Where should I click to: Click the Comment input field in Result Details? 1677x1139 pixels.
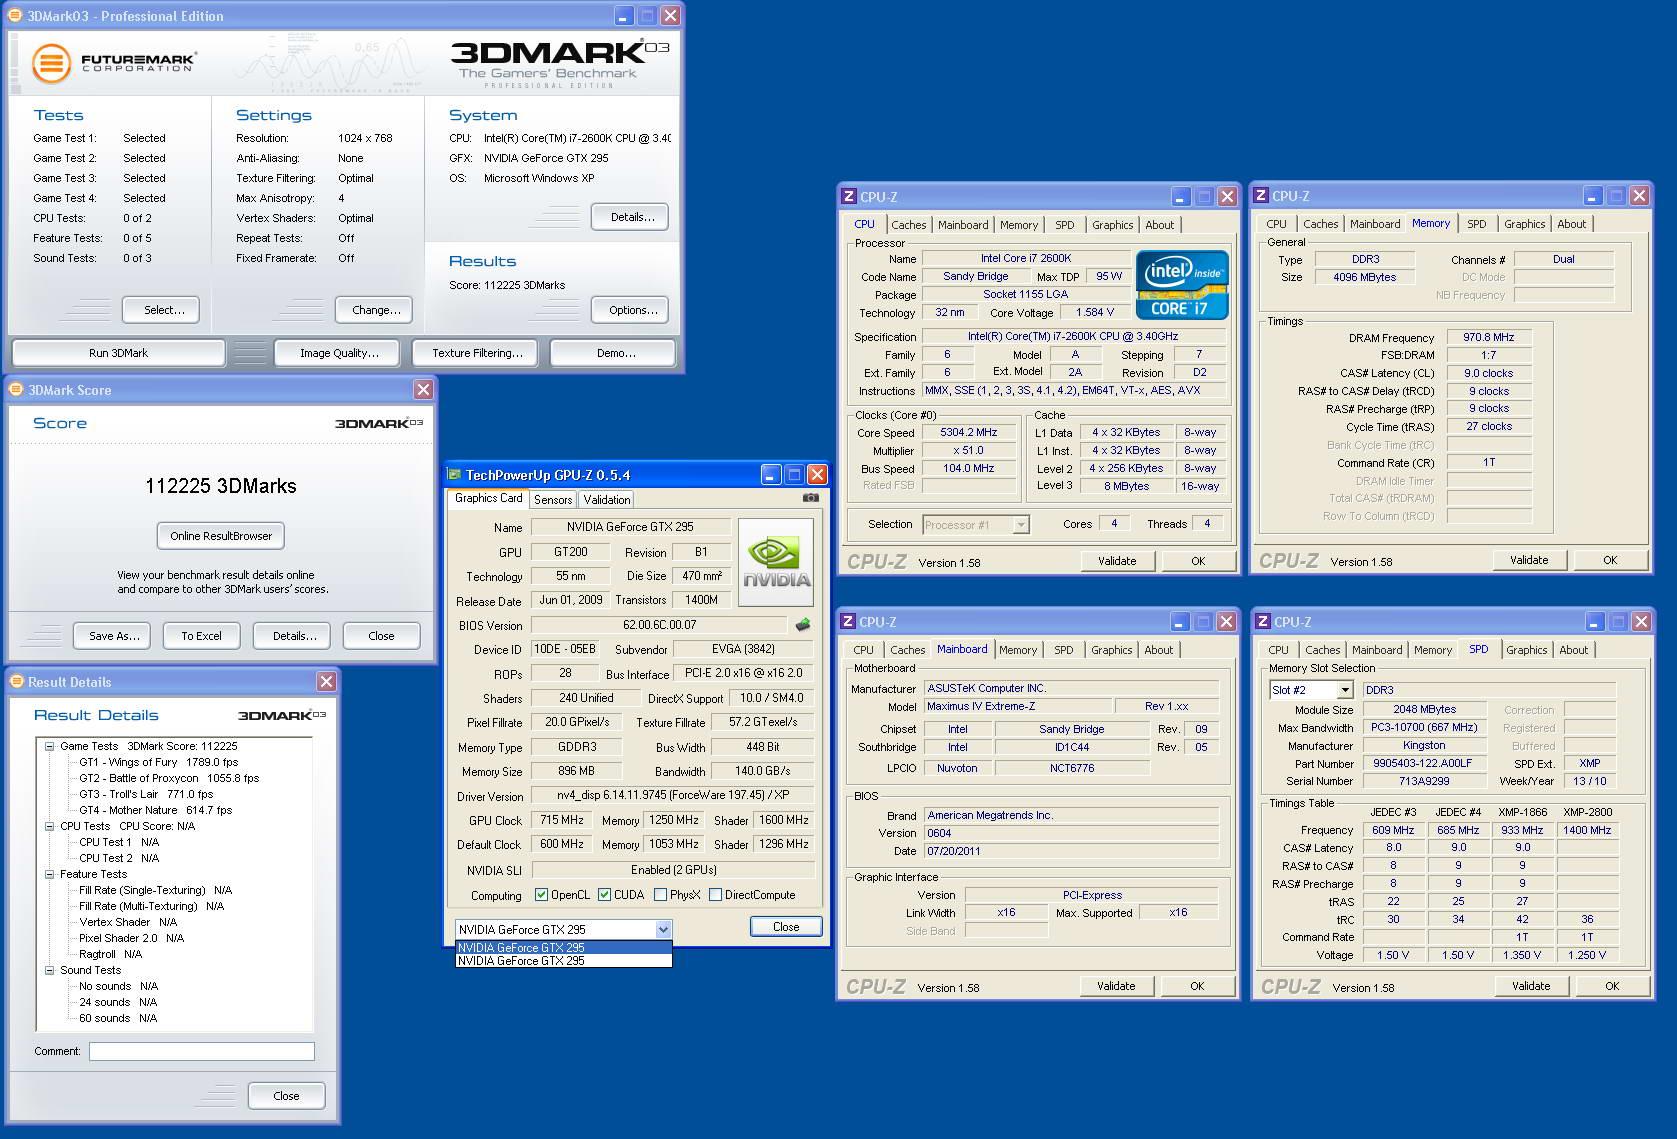(x=201, y=1052)
